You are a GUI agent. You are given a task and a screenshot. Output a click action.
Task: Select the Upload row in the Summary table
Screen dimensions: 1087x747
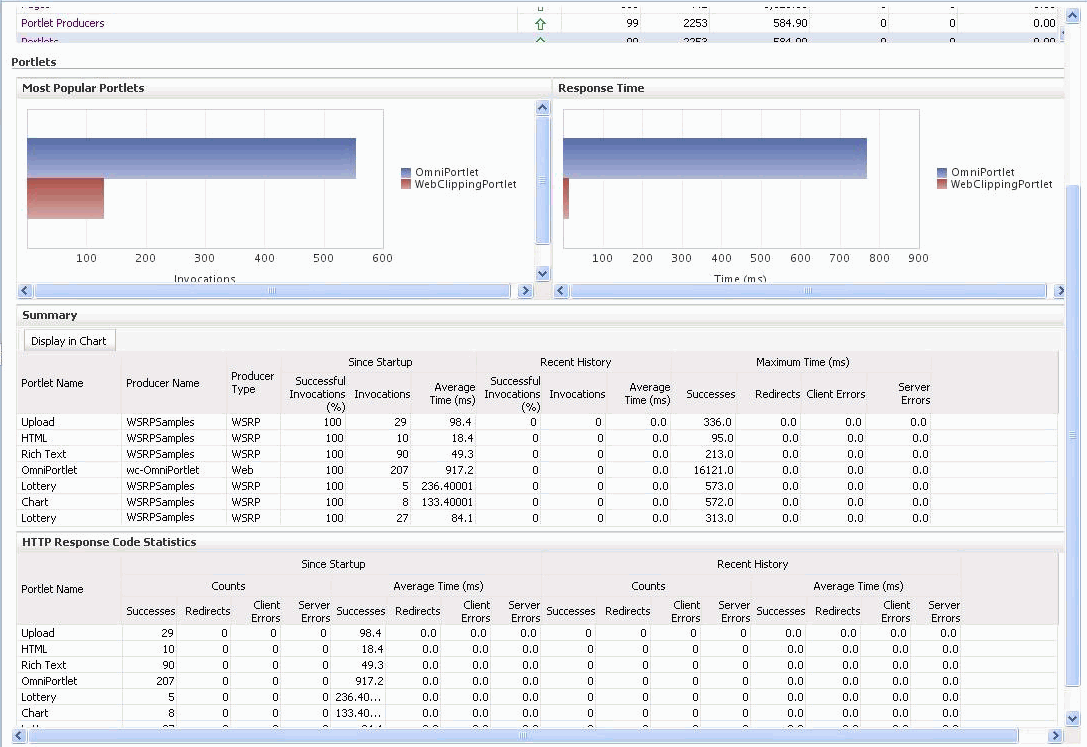coord(38,422)
